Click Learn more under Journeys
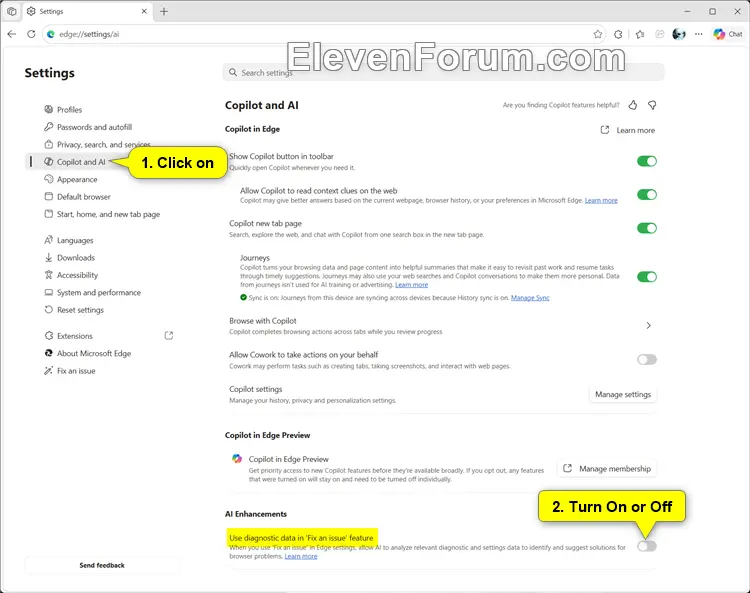Screen dimensions: 750x593 click(411, 285)
